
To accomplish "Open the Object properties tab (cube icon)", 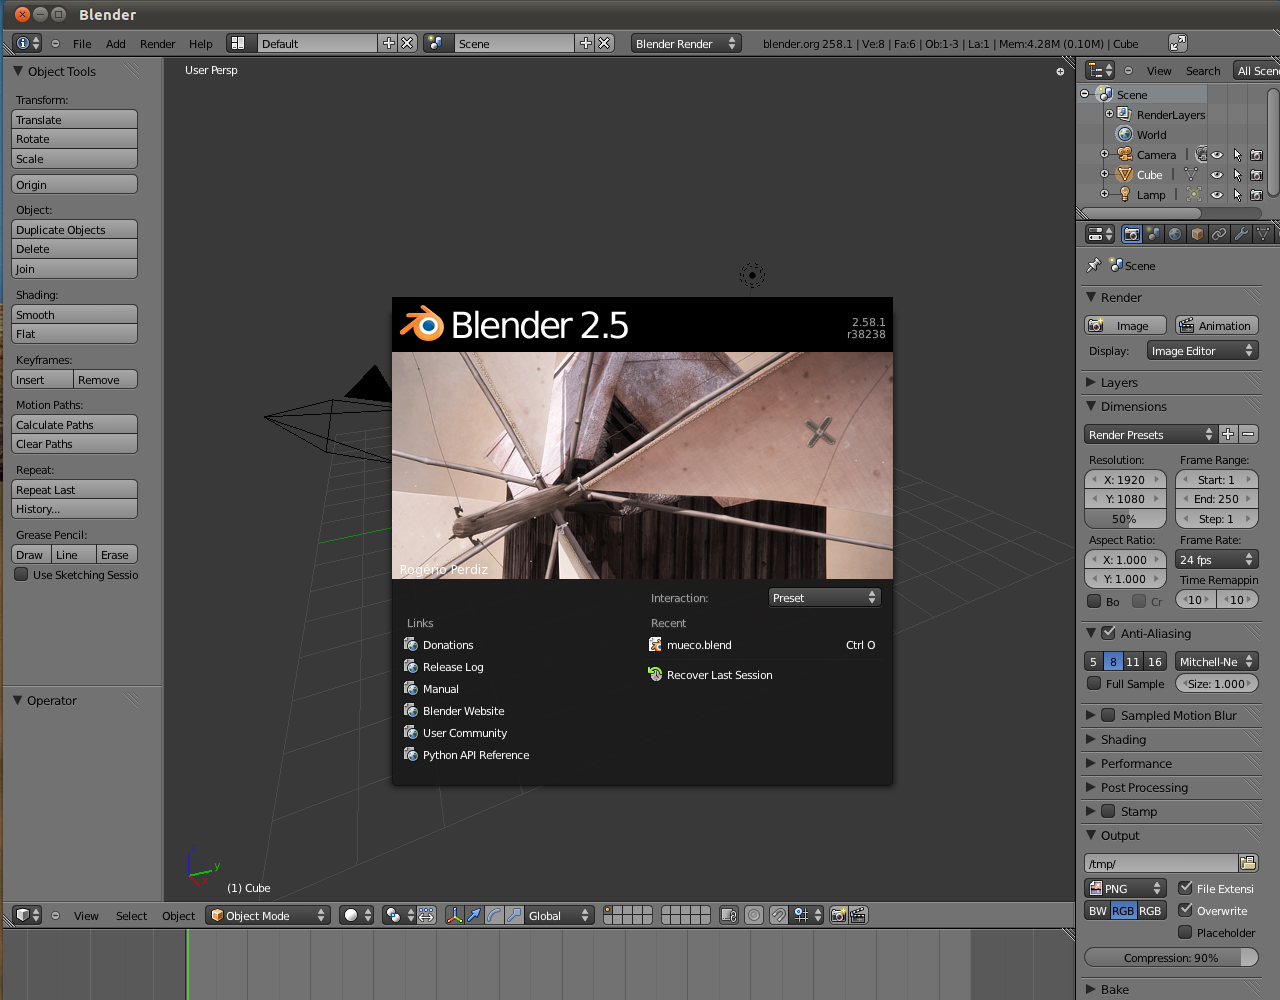I will click(1197, 234).
